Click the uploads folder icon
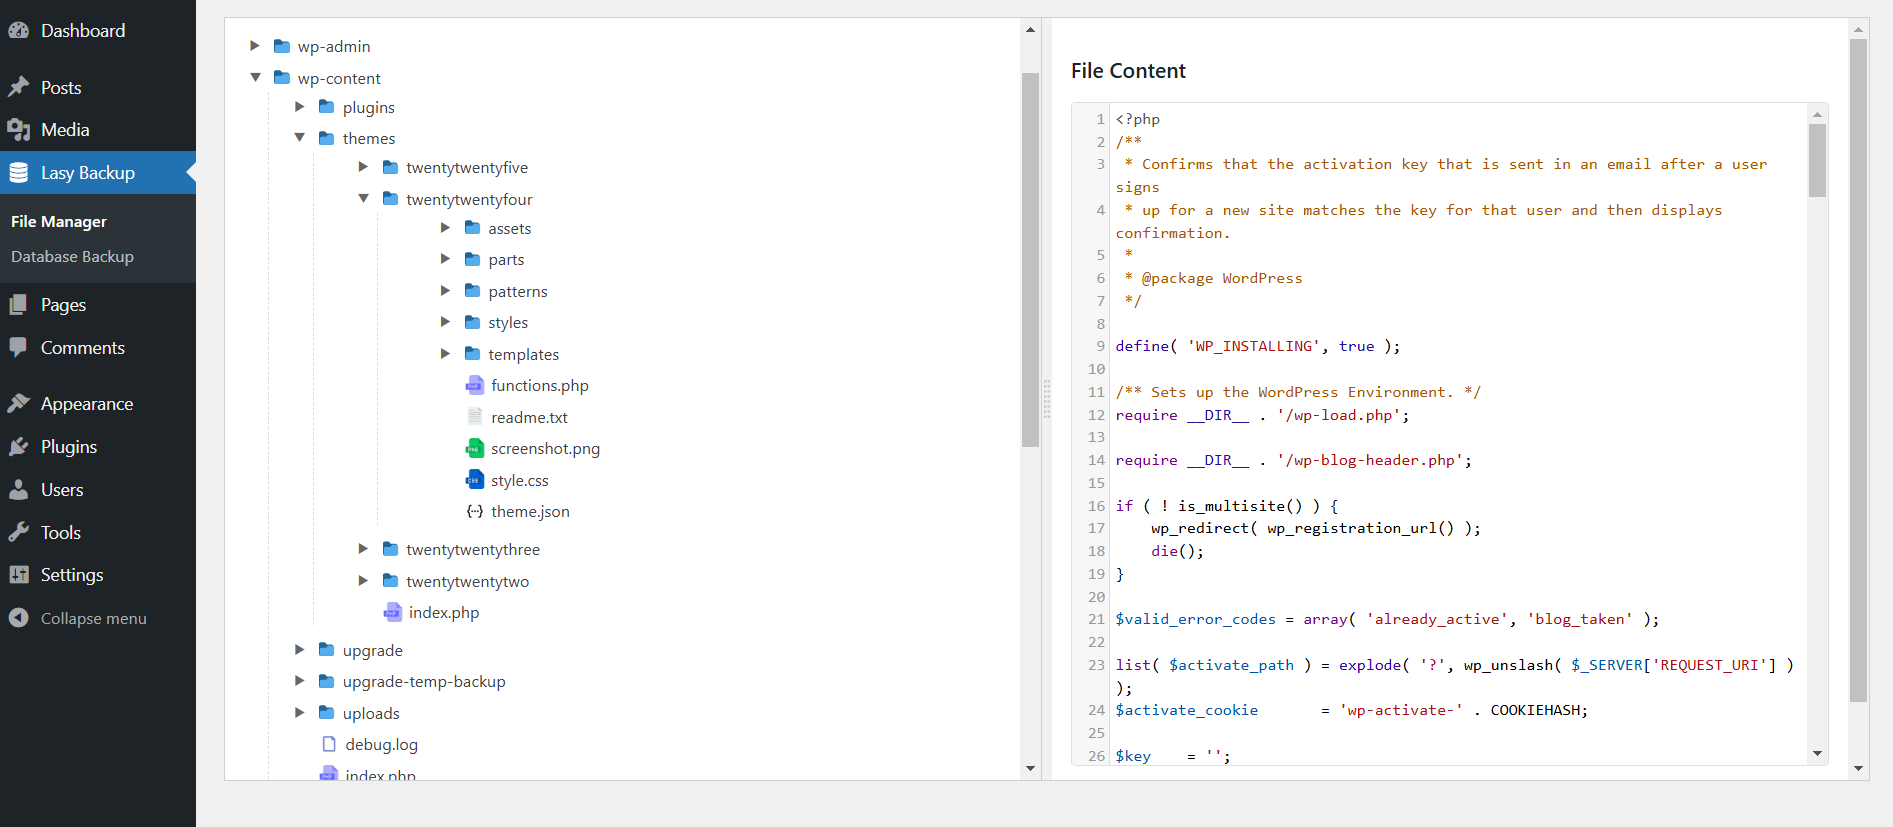This screenshot has height=827, width=1893. point(327,713)
